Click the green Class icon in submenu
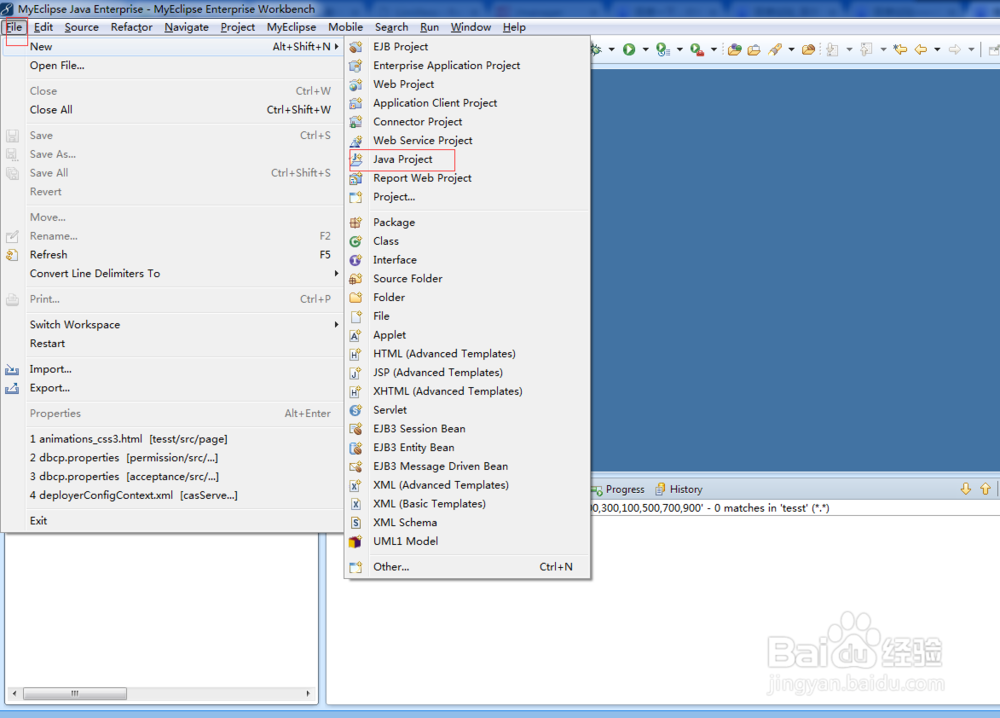The image size is (1000, 718). [356, 241]
